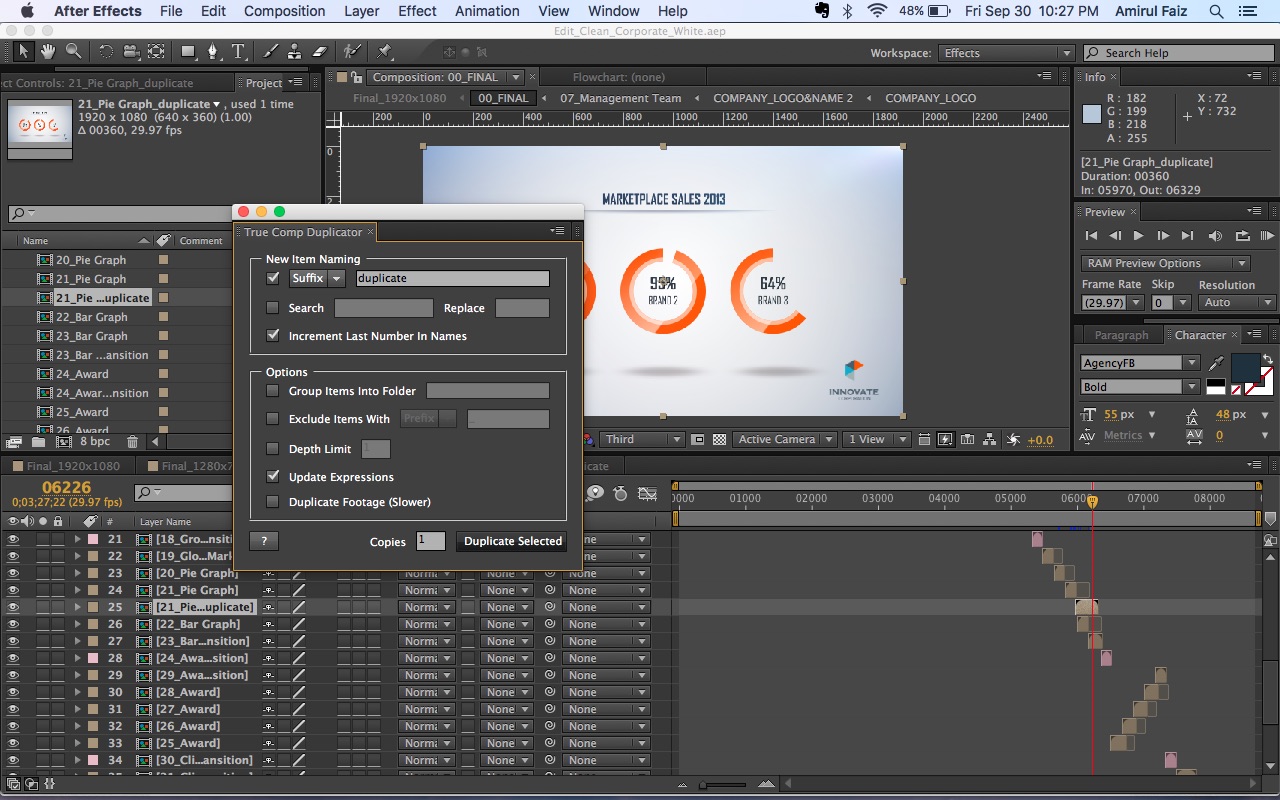Open the Layer menu

tap(361, 11)
